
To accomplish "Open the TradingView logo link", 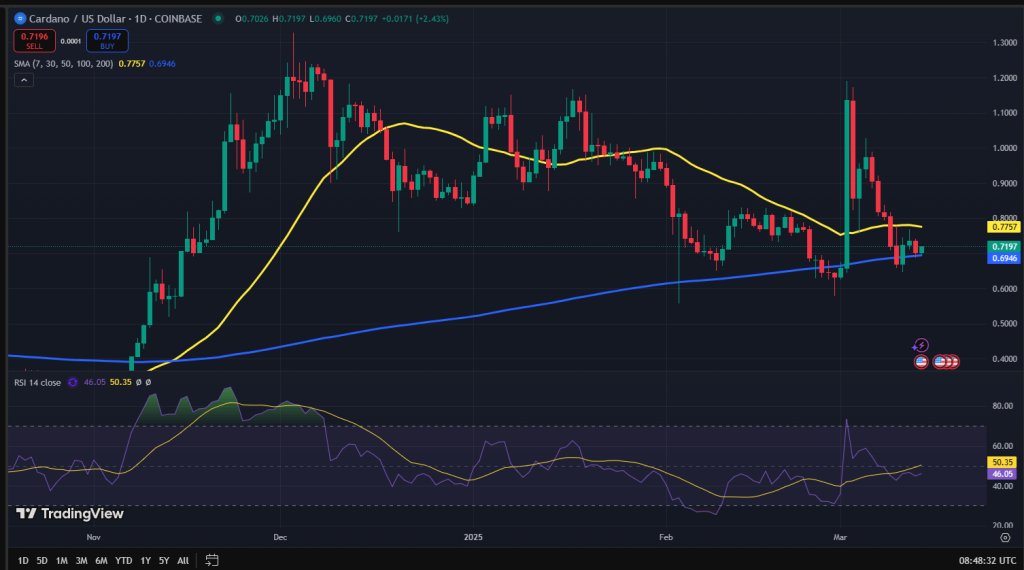I will click(69, 514).
